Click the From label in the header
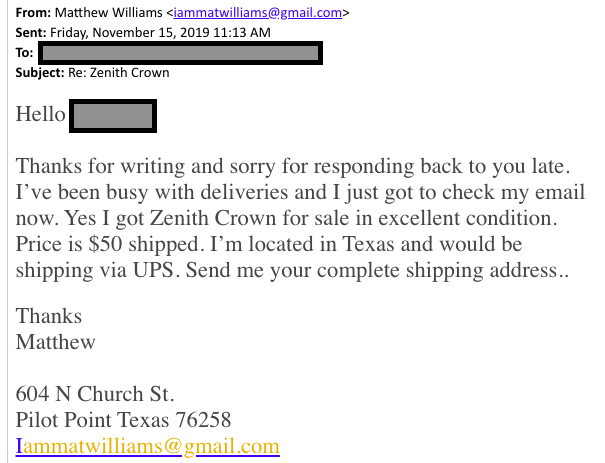This screenshot has height=463, width=605. click(x=33, y=14)
